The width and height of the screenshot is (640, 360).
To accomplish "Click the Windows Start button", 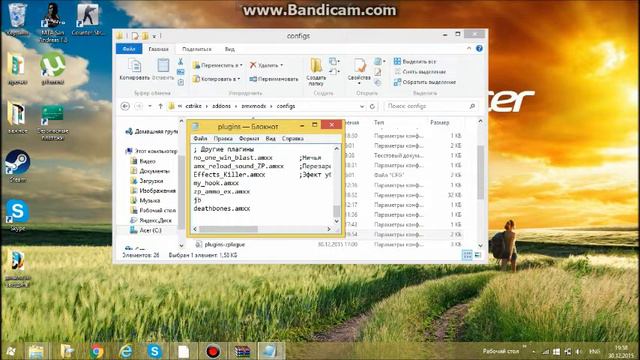I will 10,351.
